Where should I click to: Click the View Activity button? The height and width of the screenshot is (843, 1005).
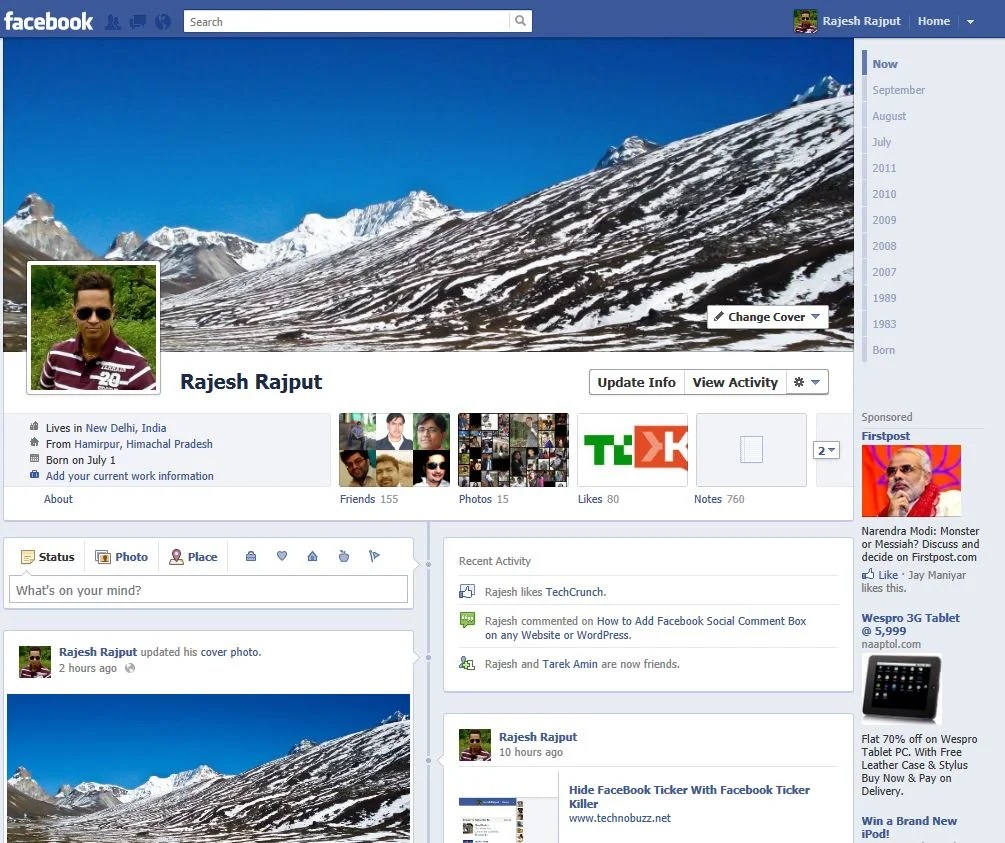[735, 382]
